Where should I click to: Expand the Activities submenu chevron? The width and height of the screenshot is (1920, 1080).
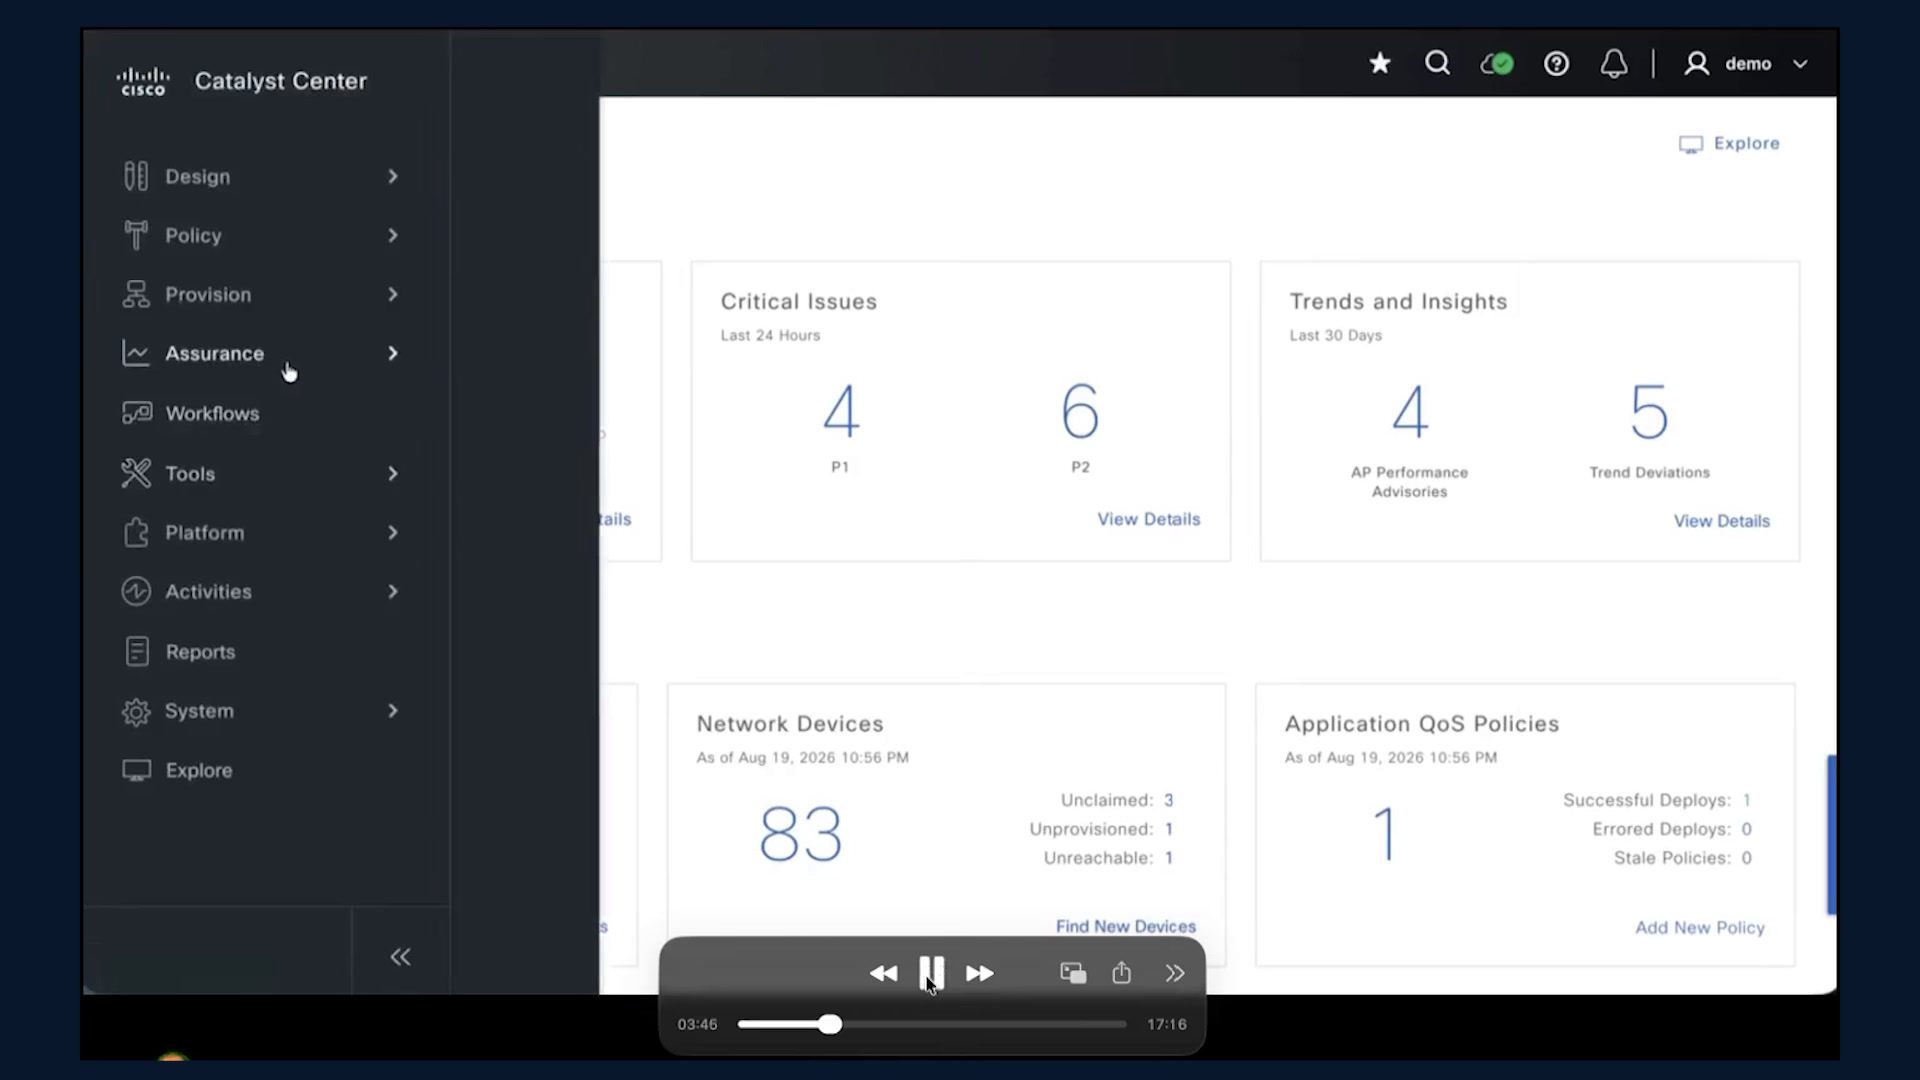click(x=393, y=591)
